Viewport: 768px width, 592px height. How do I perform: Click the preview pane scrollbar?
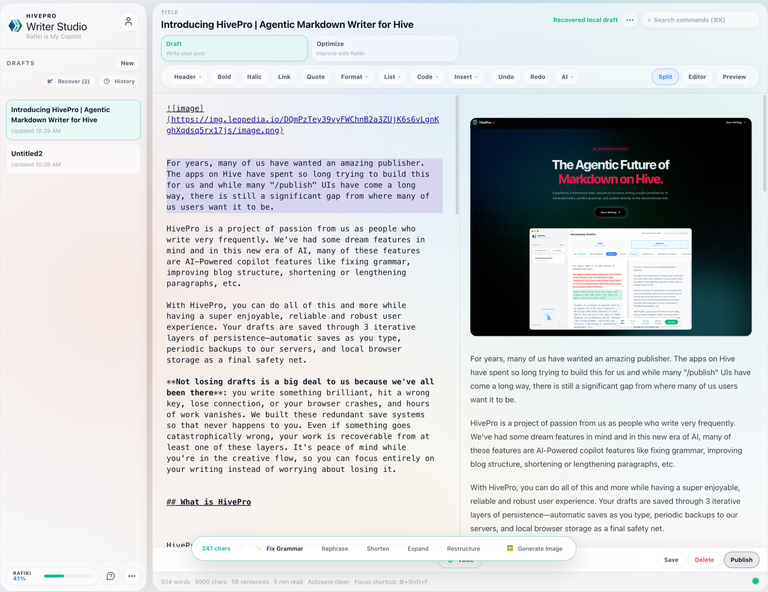pos(765,143)
